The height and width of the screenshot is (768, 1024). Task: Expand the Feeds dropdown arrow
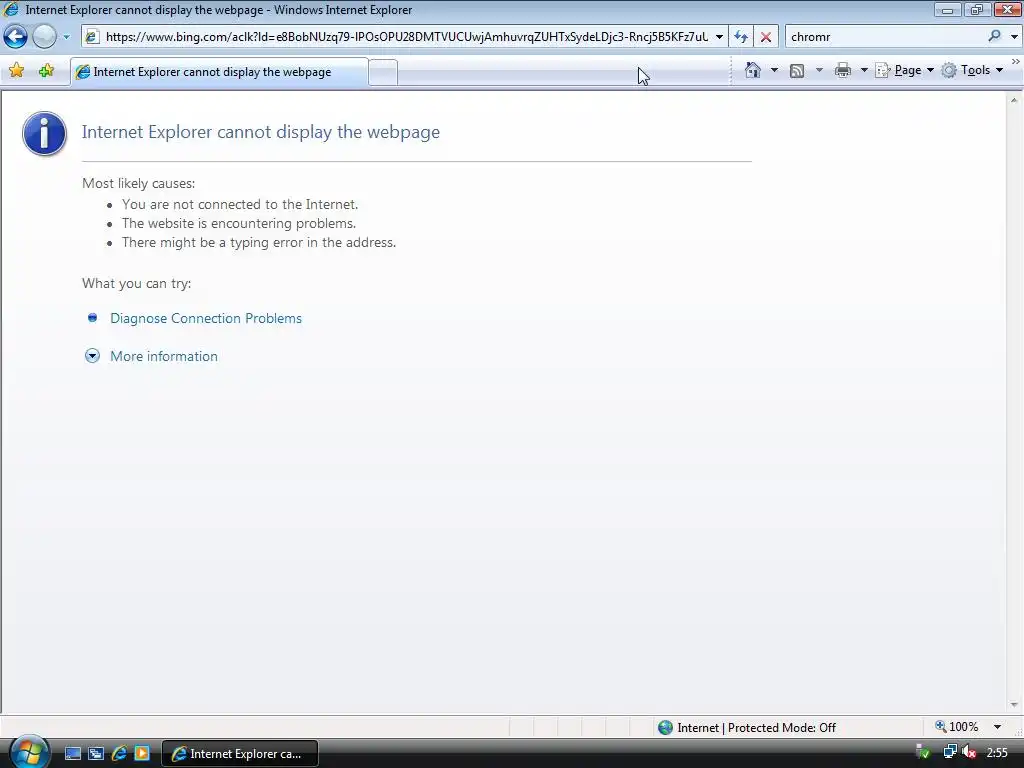[x=820, y=70]
